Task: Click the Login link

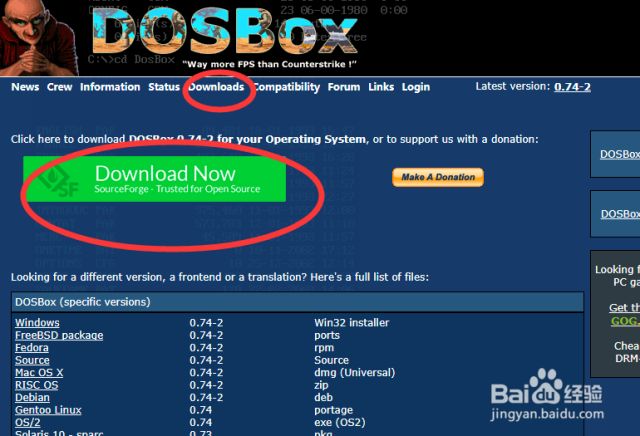Action: (x=416, y=87)
